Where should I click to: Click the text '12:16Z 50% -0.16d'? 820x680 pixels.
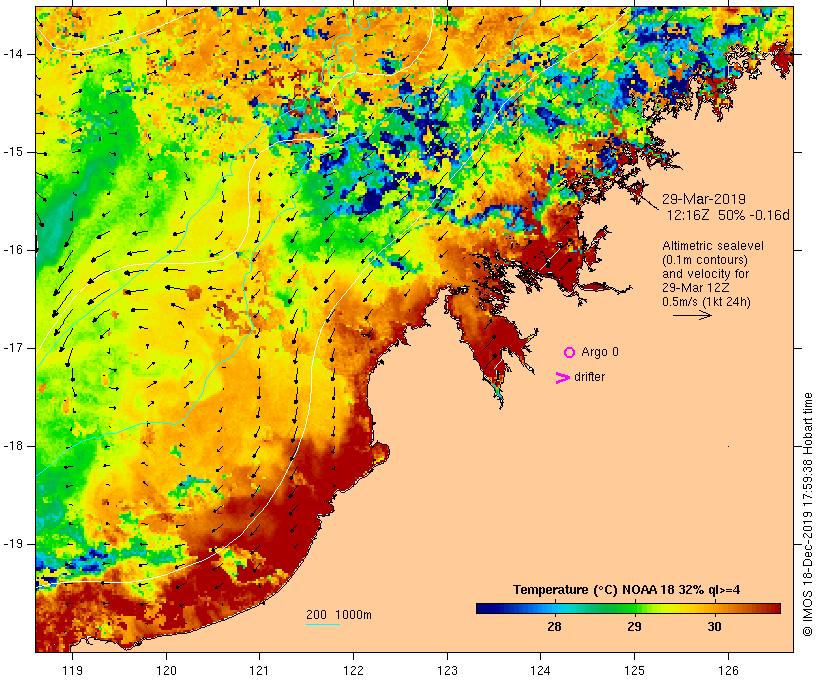(727, 215)
